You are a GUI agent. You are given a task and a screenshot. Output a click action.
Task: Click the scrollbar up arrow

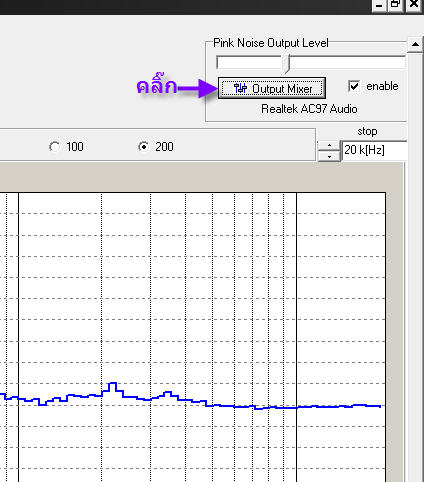coord(415,44)
